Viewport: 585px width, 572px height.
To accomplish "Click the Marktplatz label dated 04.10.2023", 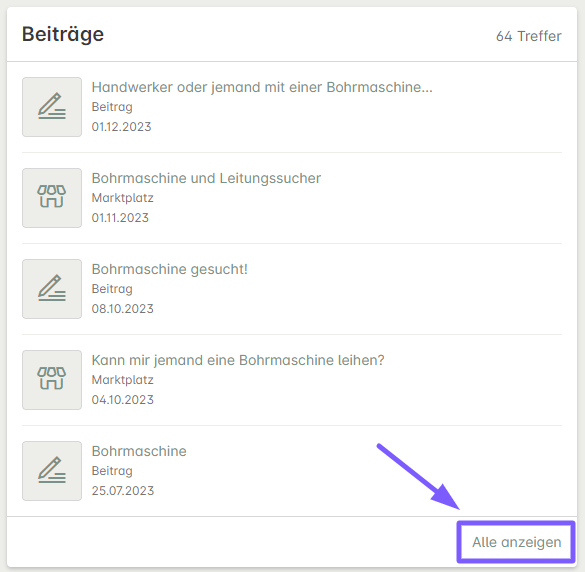I will coord(122,380).
